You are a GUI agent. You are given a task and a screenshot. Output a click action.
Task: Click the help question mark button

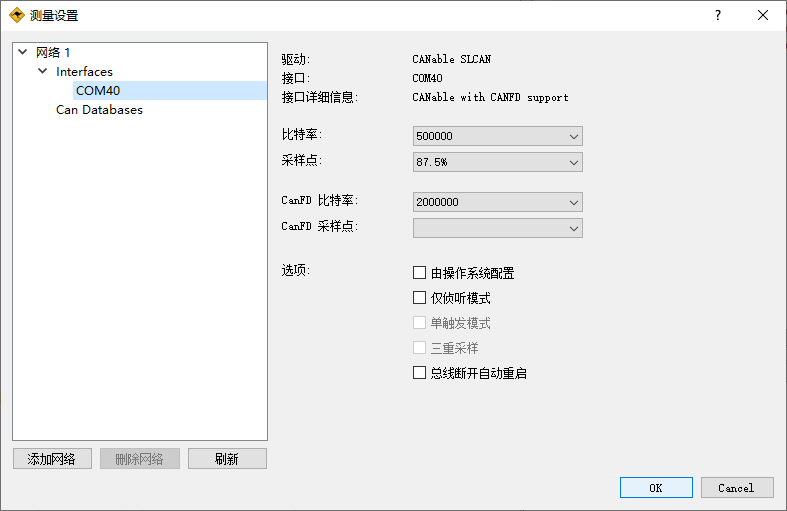[x=717, y=15]
